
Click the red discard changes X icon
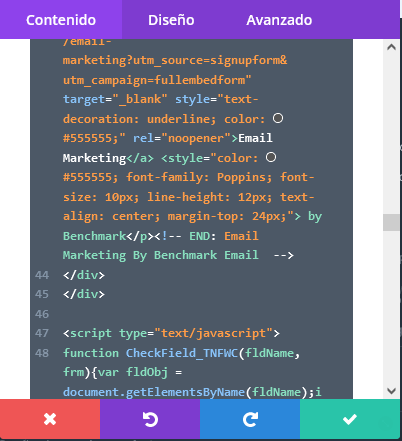[50, 419]
